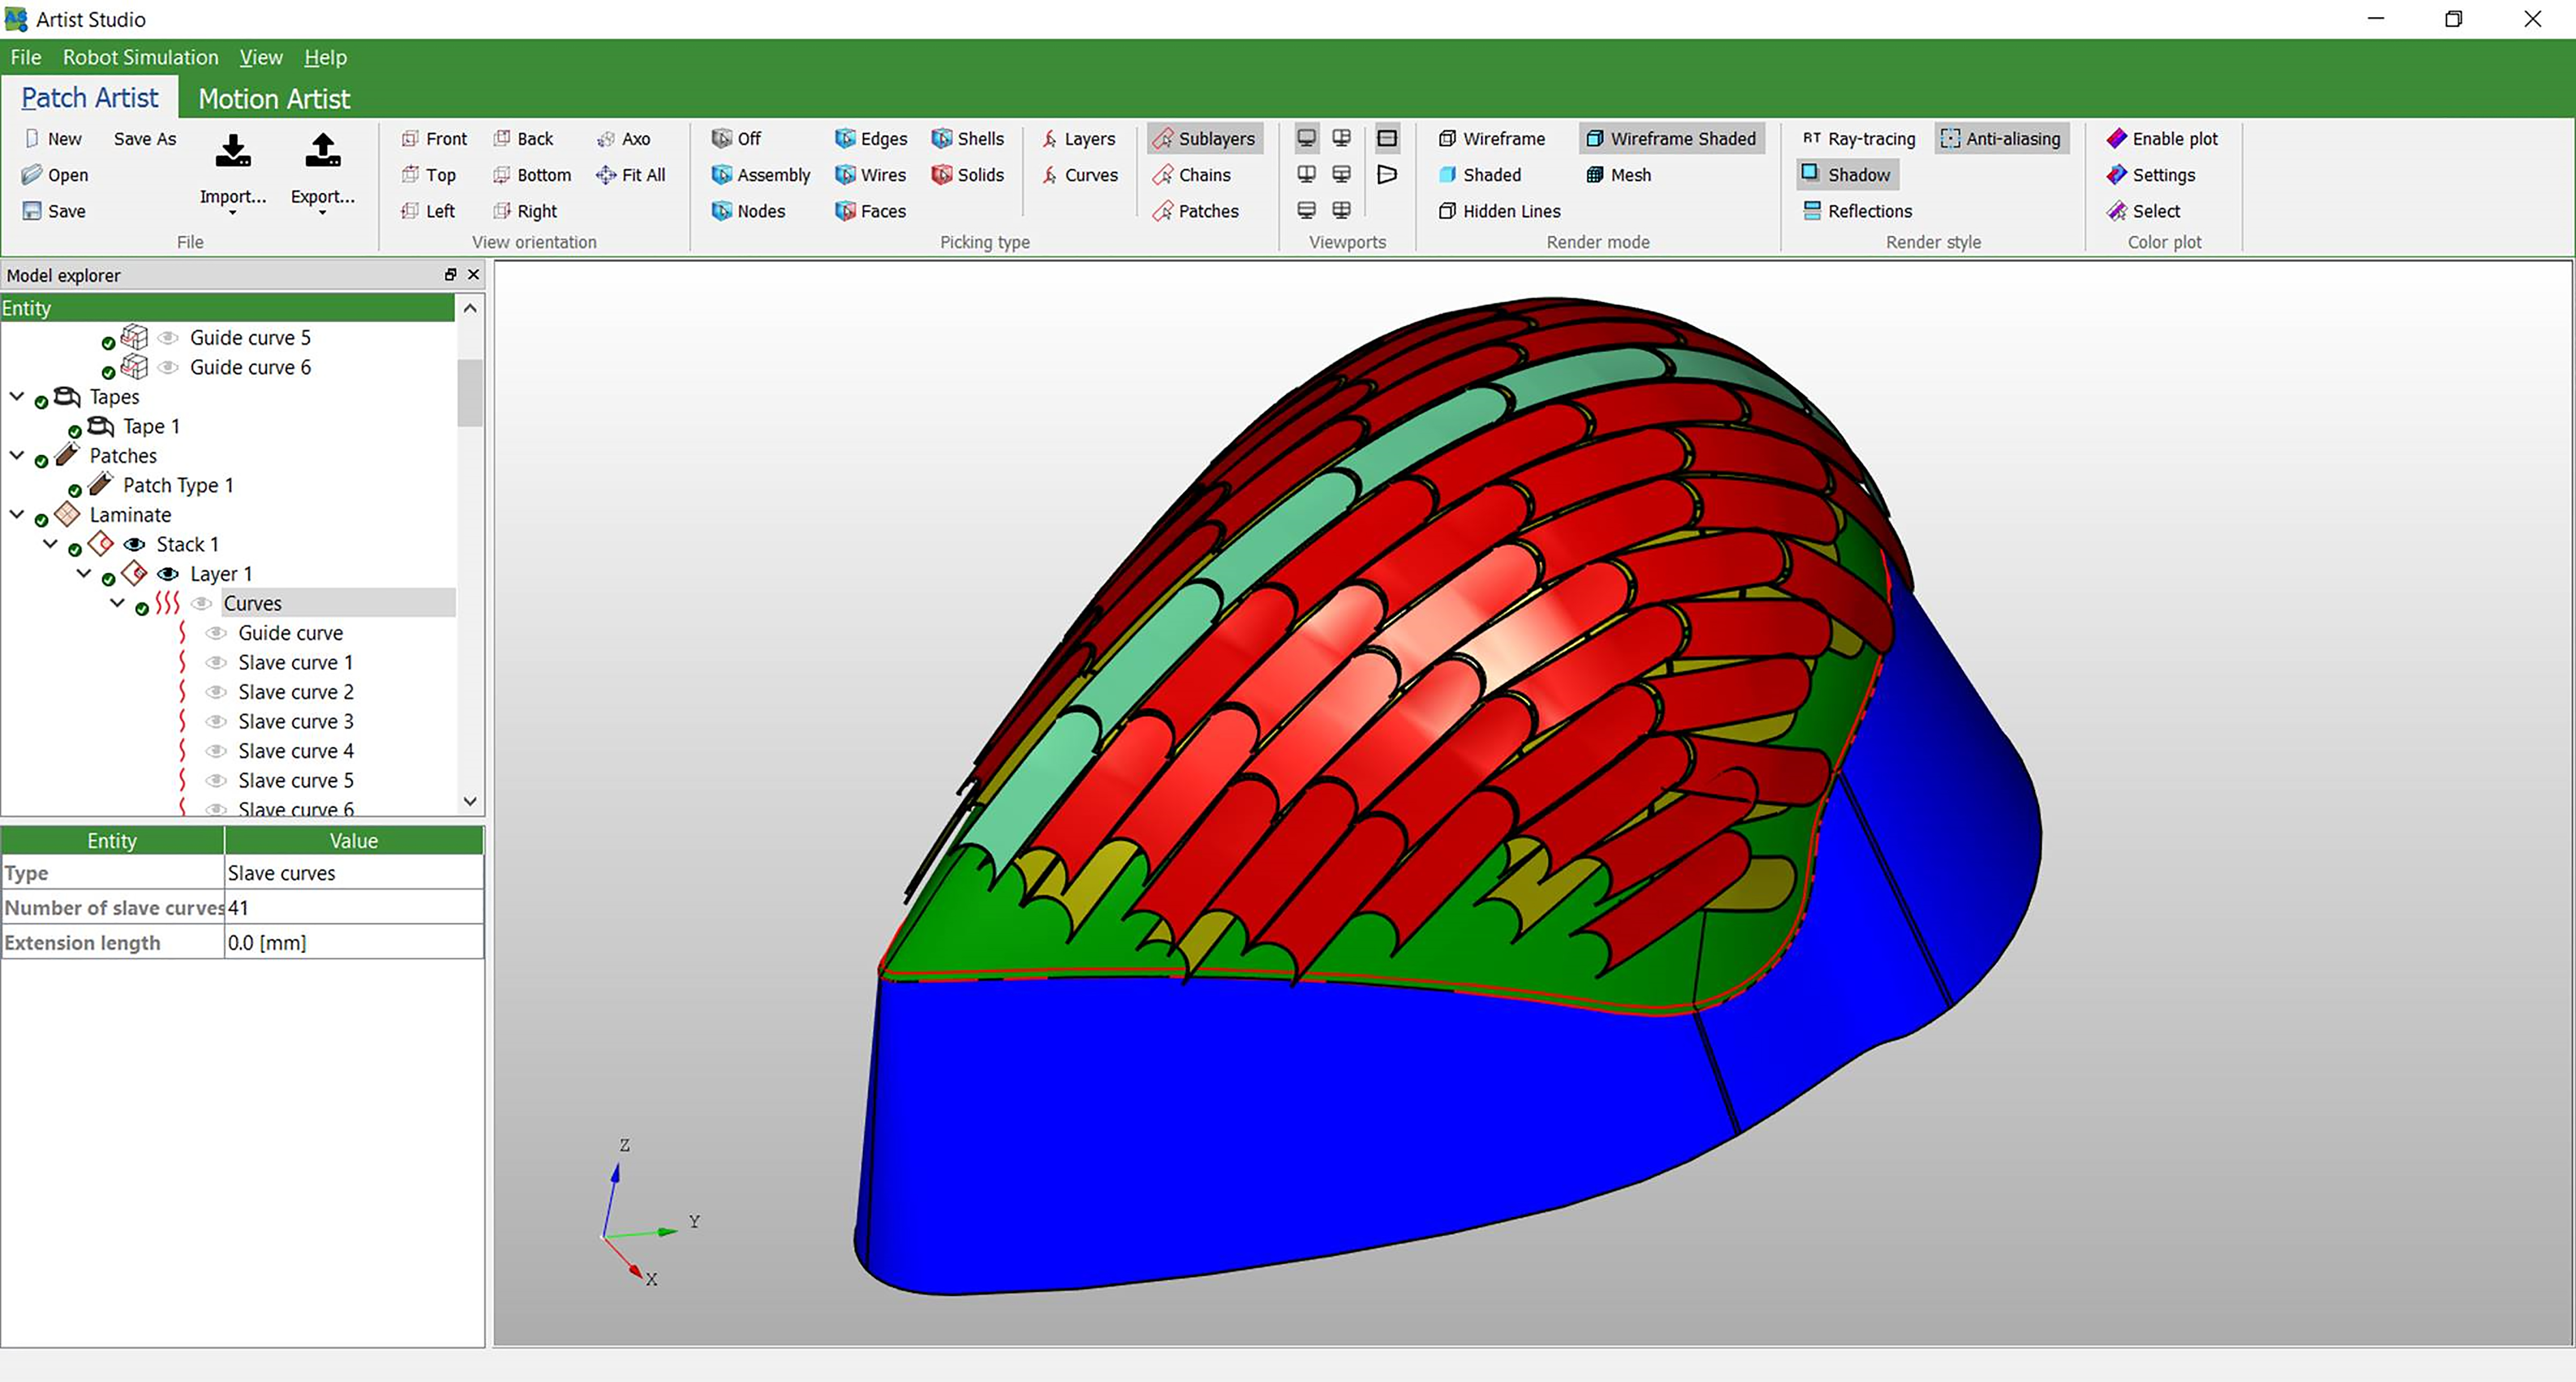Activate Sublayers picking type
Image resolution: width=2576 pixels, height=1382 pixels.
(x=1205, y=139)
